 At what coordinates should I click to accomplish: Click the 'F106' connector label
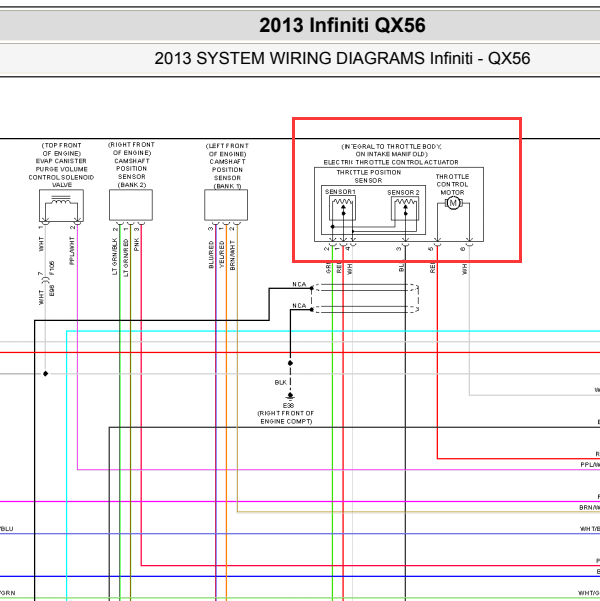pos(52,268)
